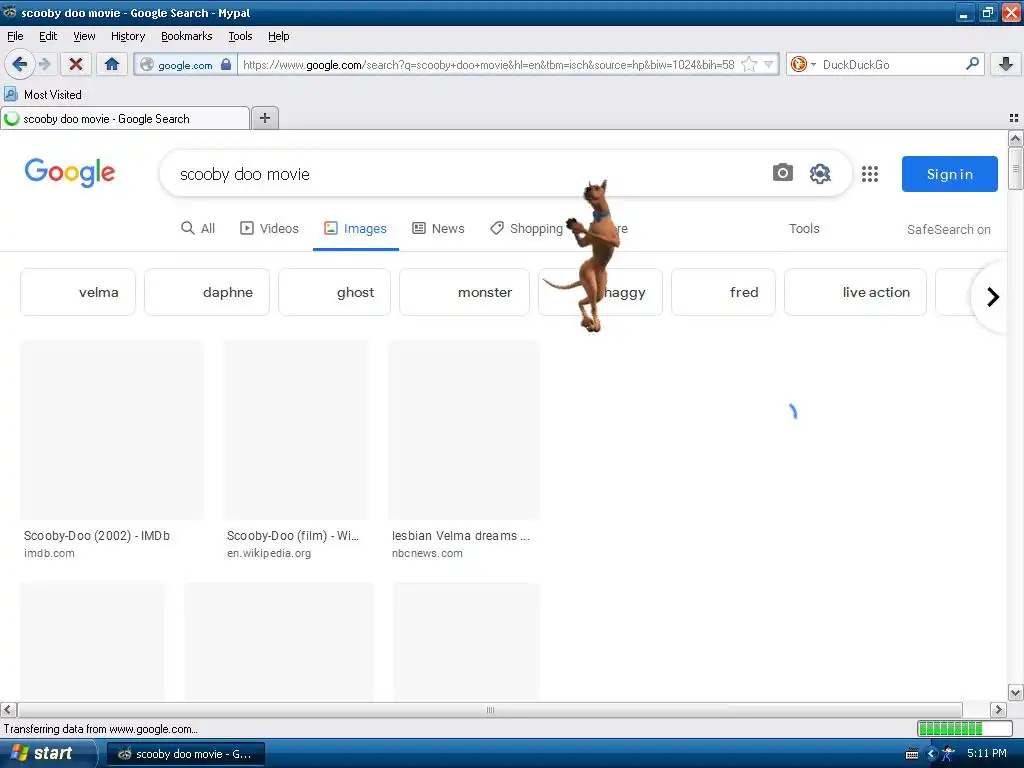Switch to the News tab
This screenshot has height=768, width=1024.
(438, 229)
